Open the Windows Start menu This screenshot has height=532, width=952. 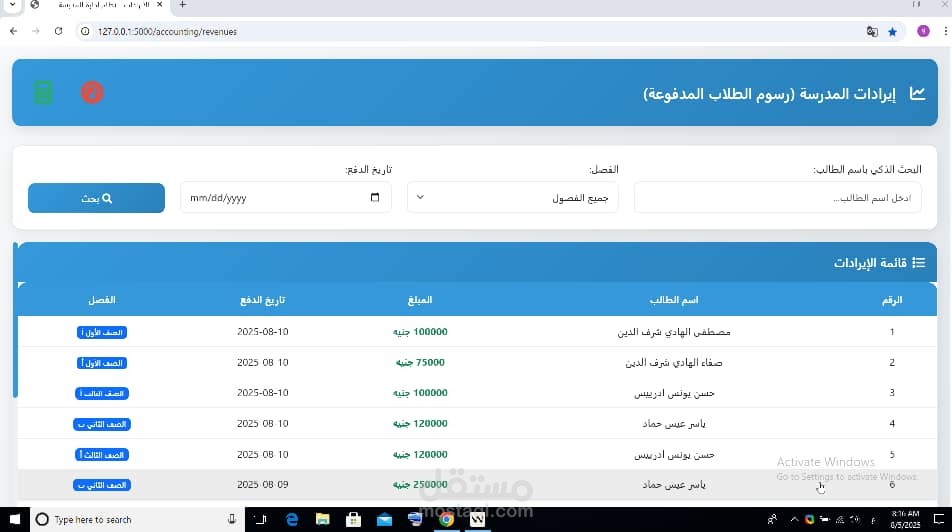(x=15, y=519)
